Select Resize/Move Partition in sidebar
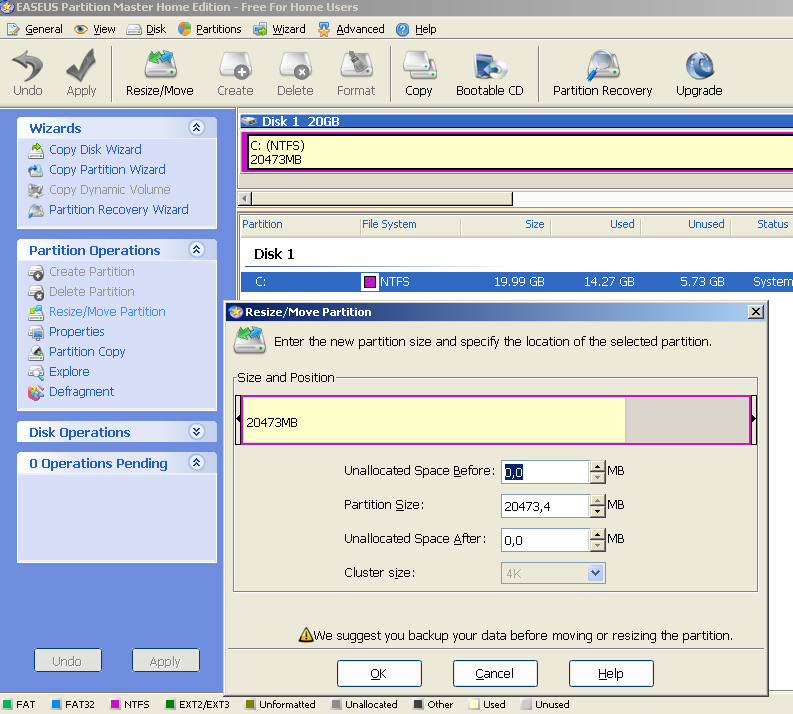This screenshot has height=714, width=793. (107, 312)
